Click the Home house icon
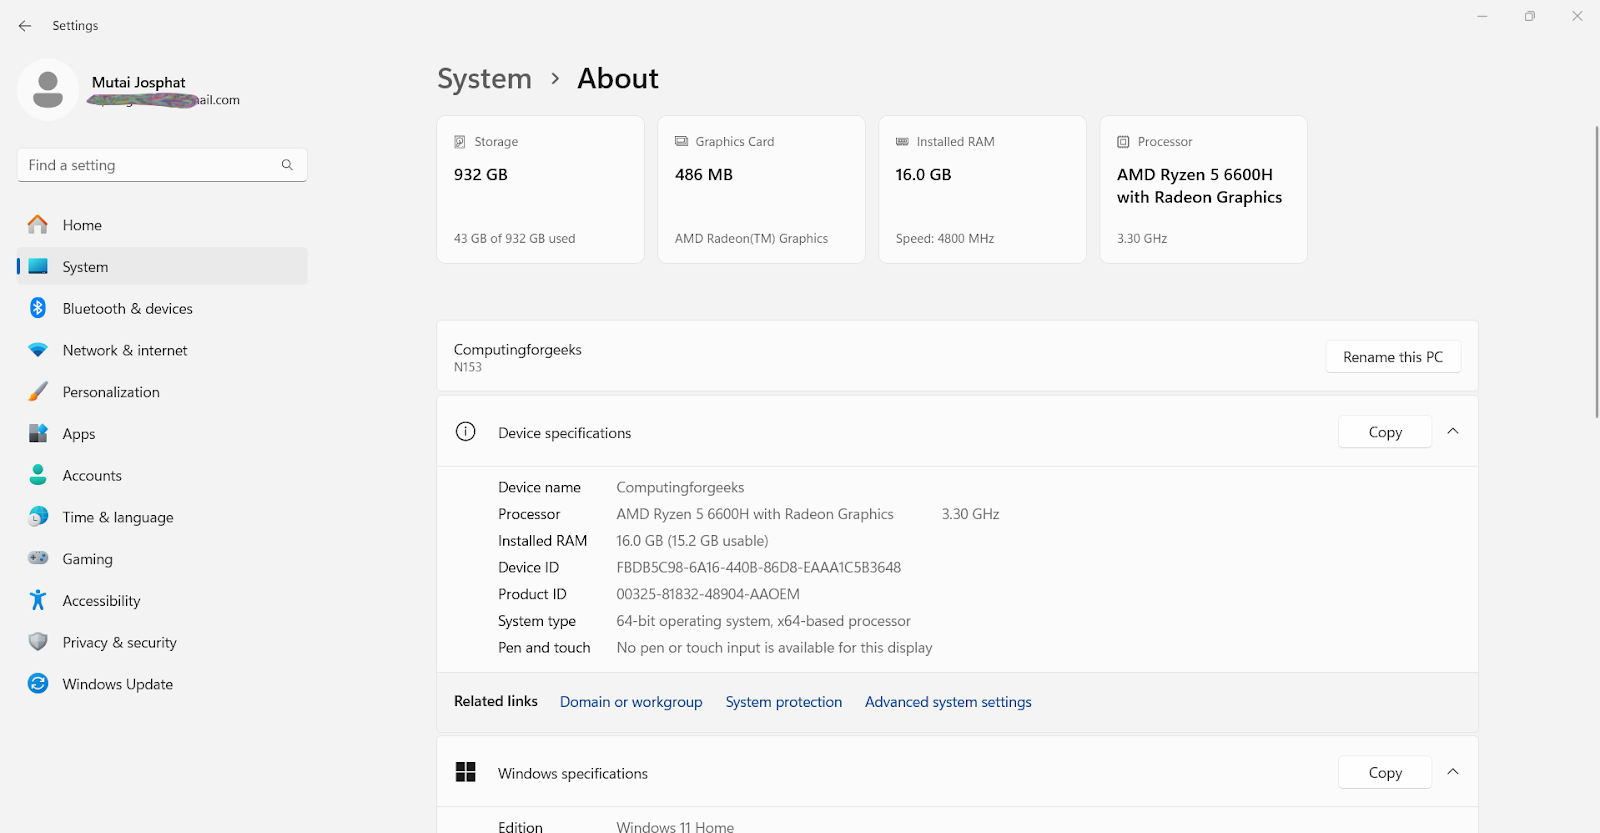The height and width of the screenshot is (833, 1600). tap(38, 225)
